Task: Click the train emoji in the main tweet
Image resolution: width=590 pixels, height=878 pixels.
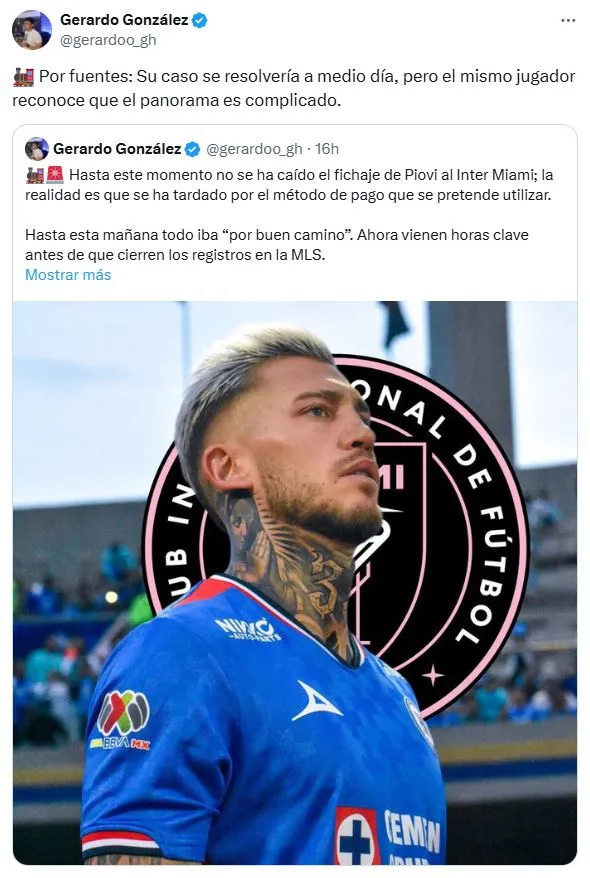Action: coord(24,77)
